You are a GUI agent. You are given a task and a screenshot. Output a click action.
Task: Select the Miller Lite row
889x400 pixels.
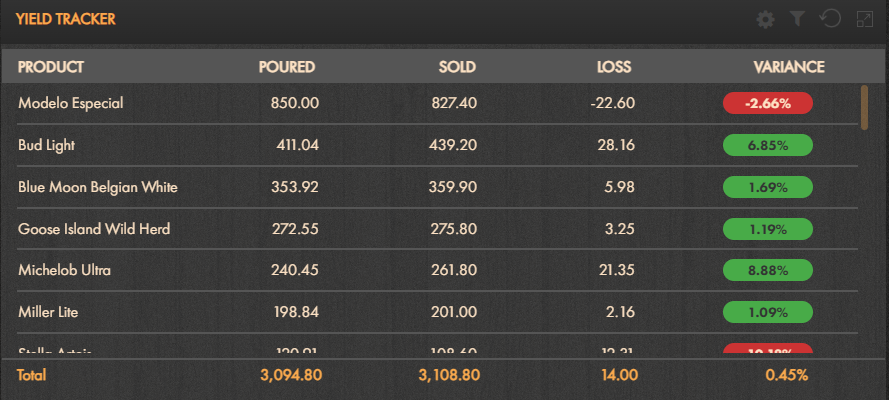[437, 312]
